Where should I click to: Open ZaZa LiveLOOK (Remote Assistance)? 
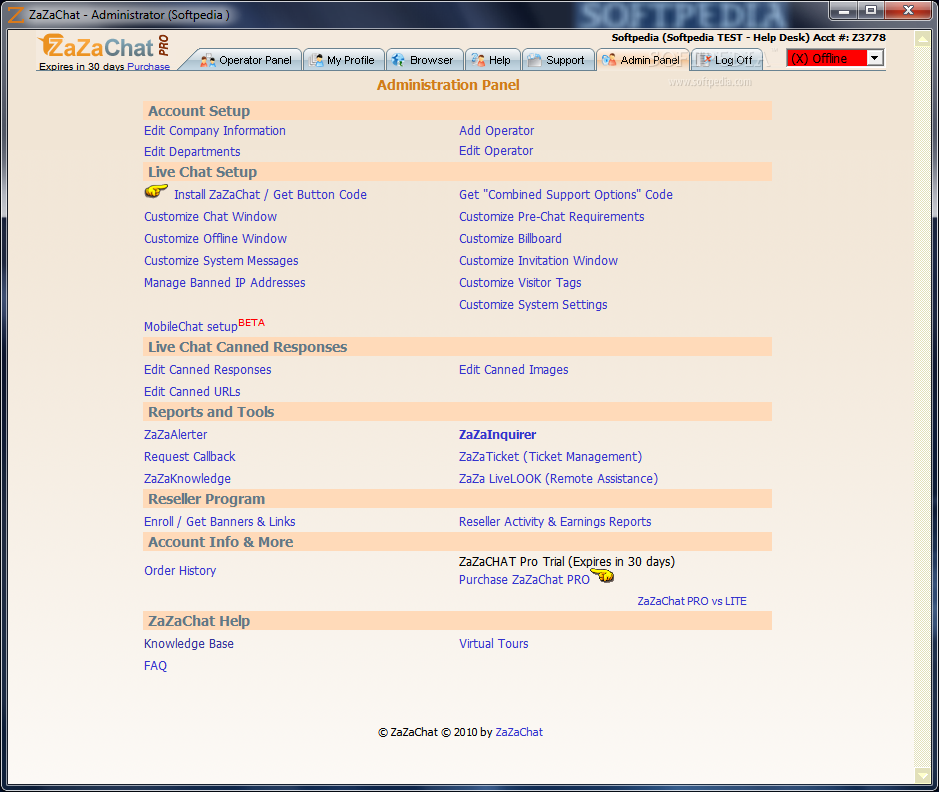coord(558,478)
